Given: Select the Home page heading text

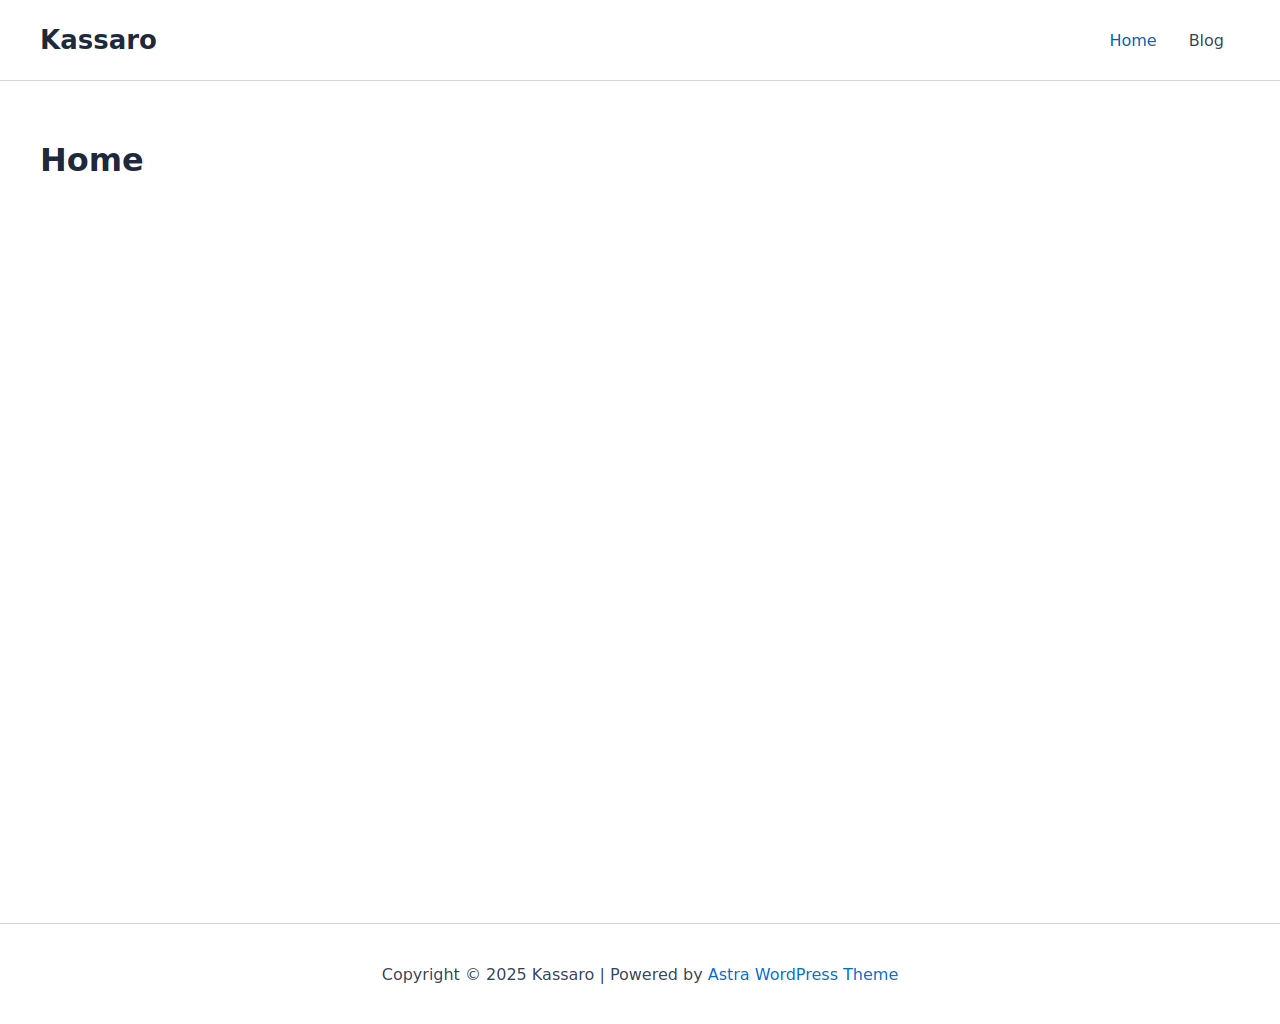Looking at the screenshot, I should click(92, 160).
